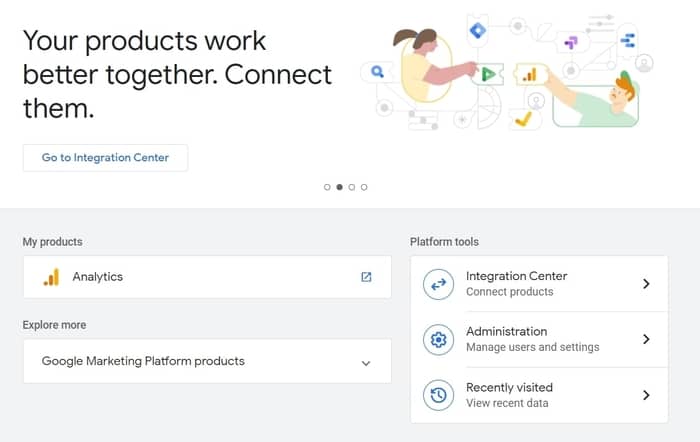
Task: Select the third carousel dot
Action: [x=352, y=187]
